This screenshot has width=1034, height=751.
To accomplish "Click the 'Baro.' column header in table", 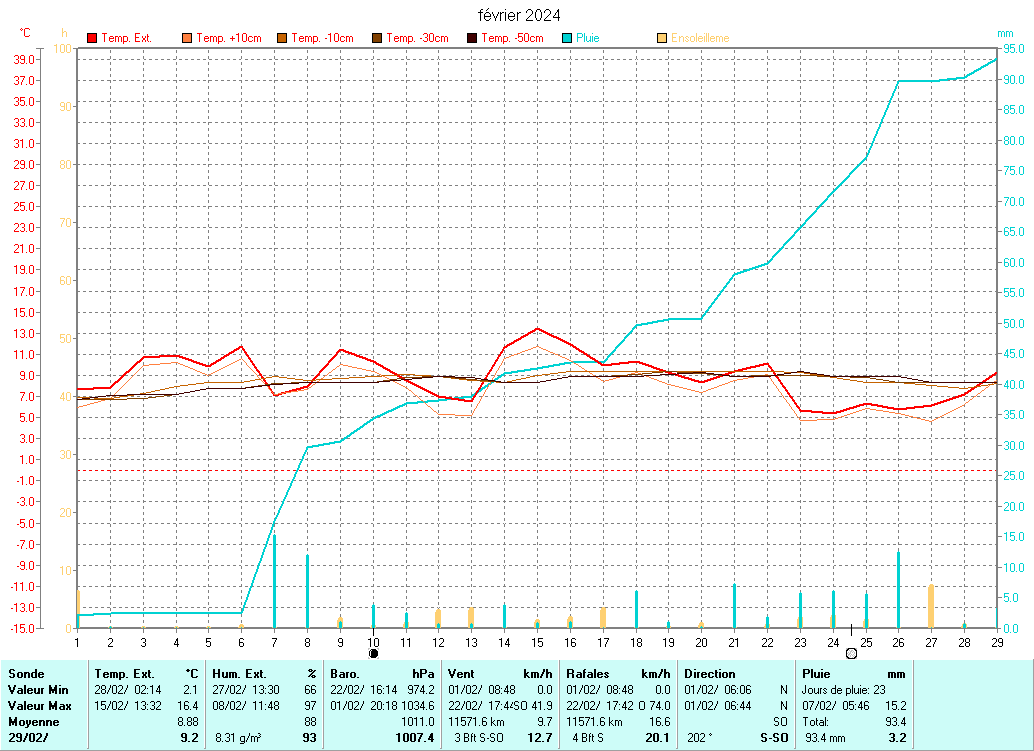I will click(347, 674).
